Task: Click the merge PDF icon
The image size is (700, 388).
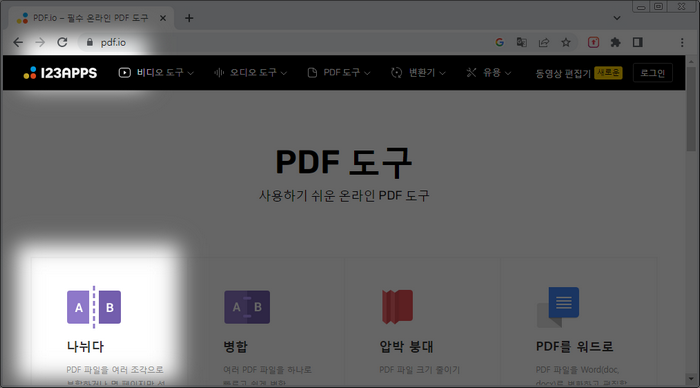Action: (247, 307)
